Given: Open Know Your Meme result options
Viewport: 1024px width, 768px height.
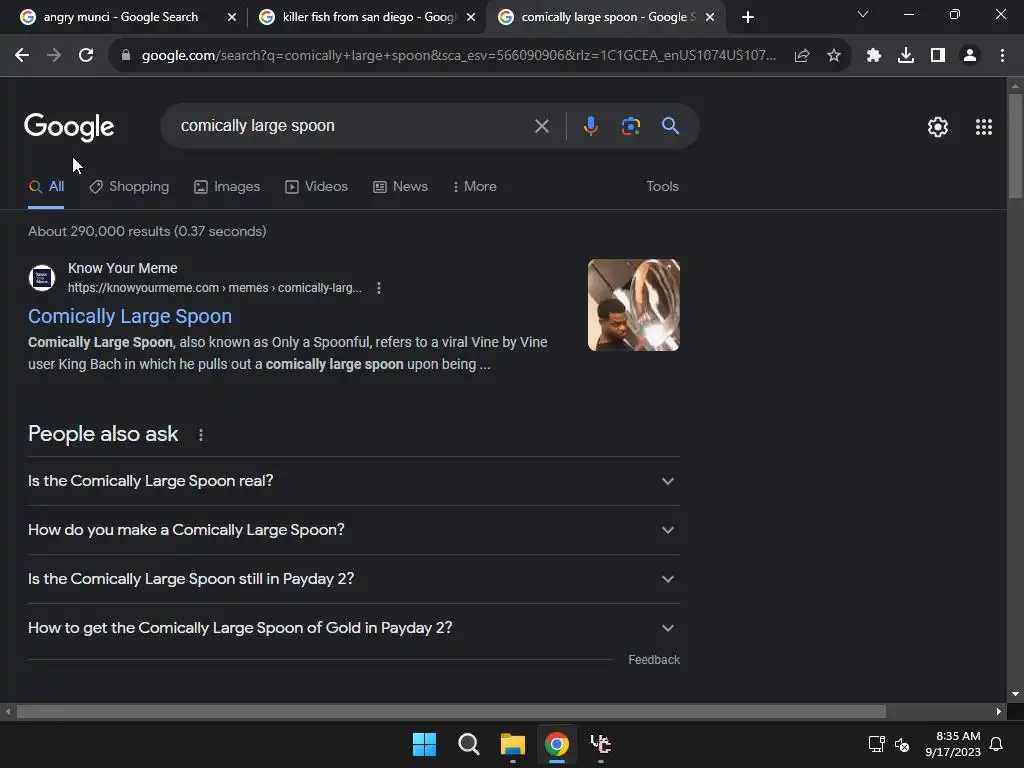Looking at the screenshot, I should pyautogui.click(x=379, y=288).
